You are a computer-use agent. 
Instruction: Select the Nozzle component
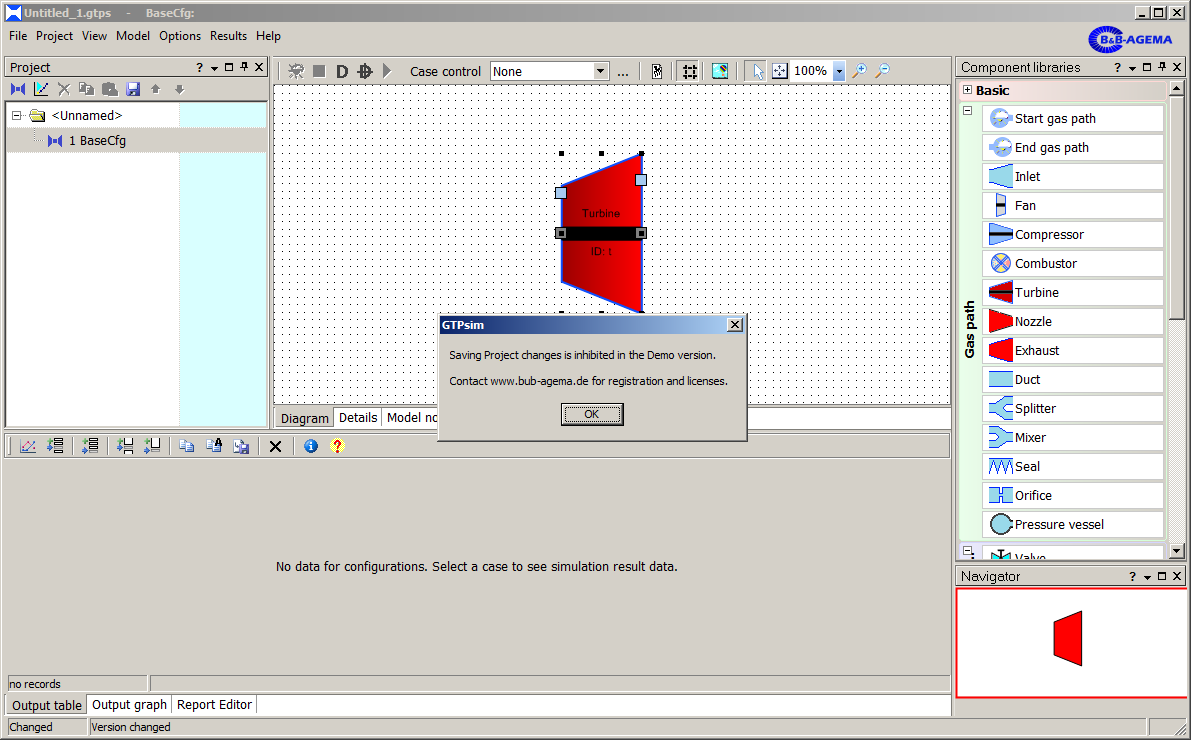pyautogui.click(x=1073, y=321)
